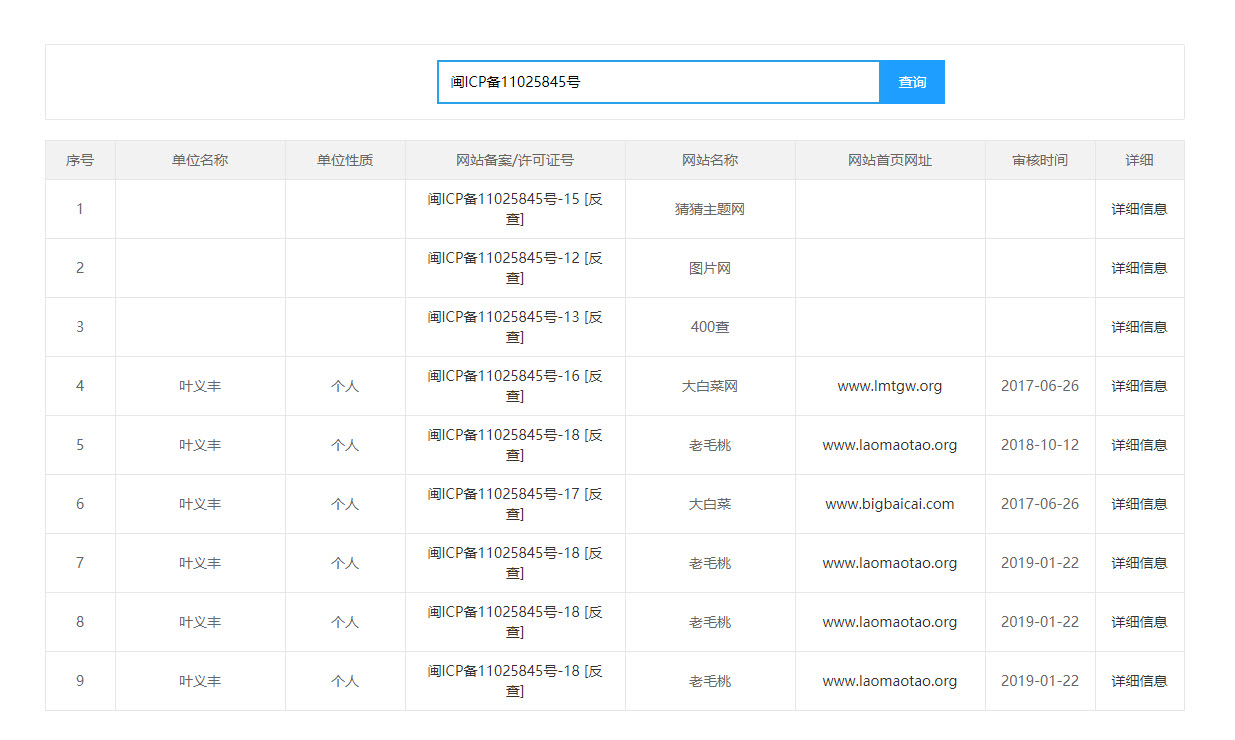Screen dimensions: 1235x740
Task: Visit the www.lmtgw.org website address
Action: point(889,386)
